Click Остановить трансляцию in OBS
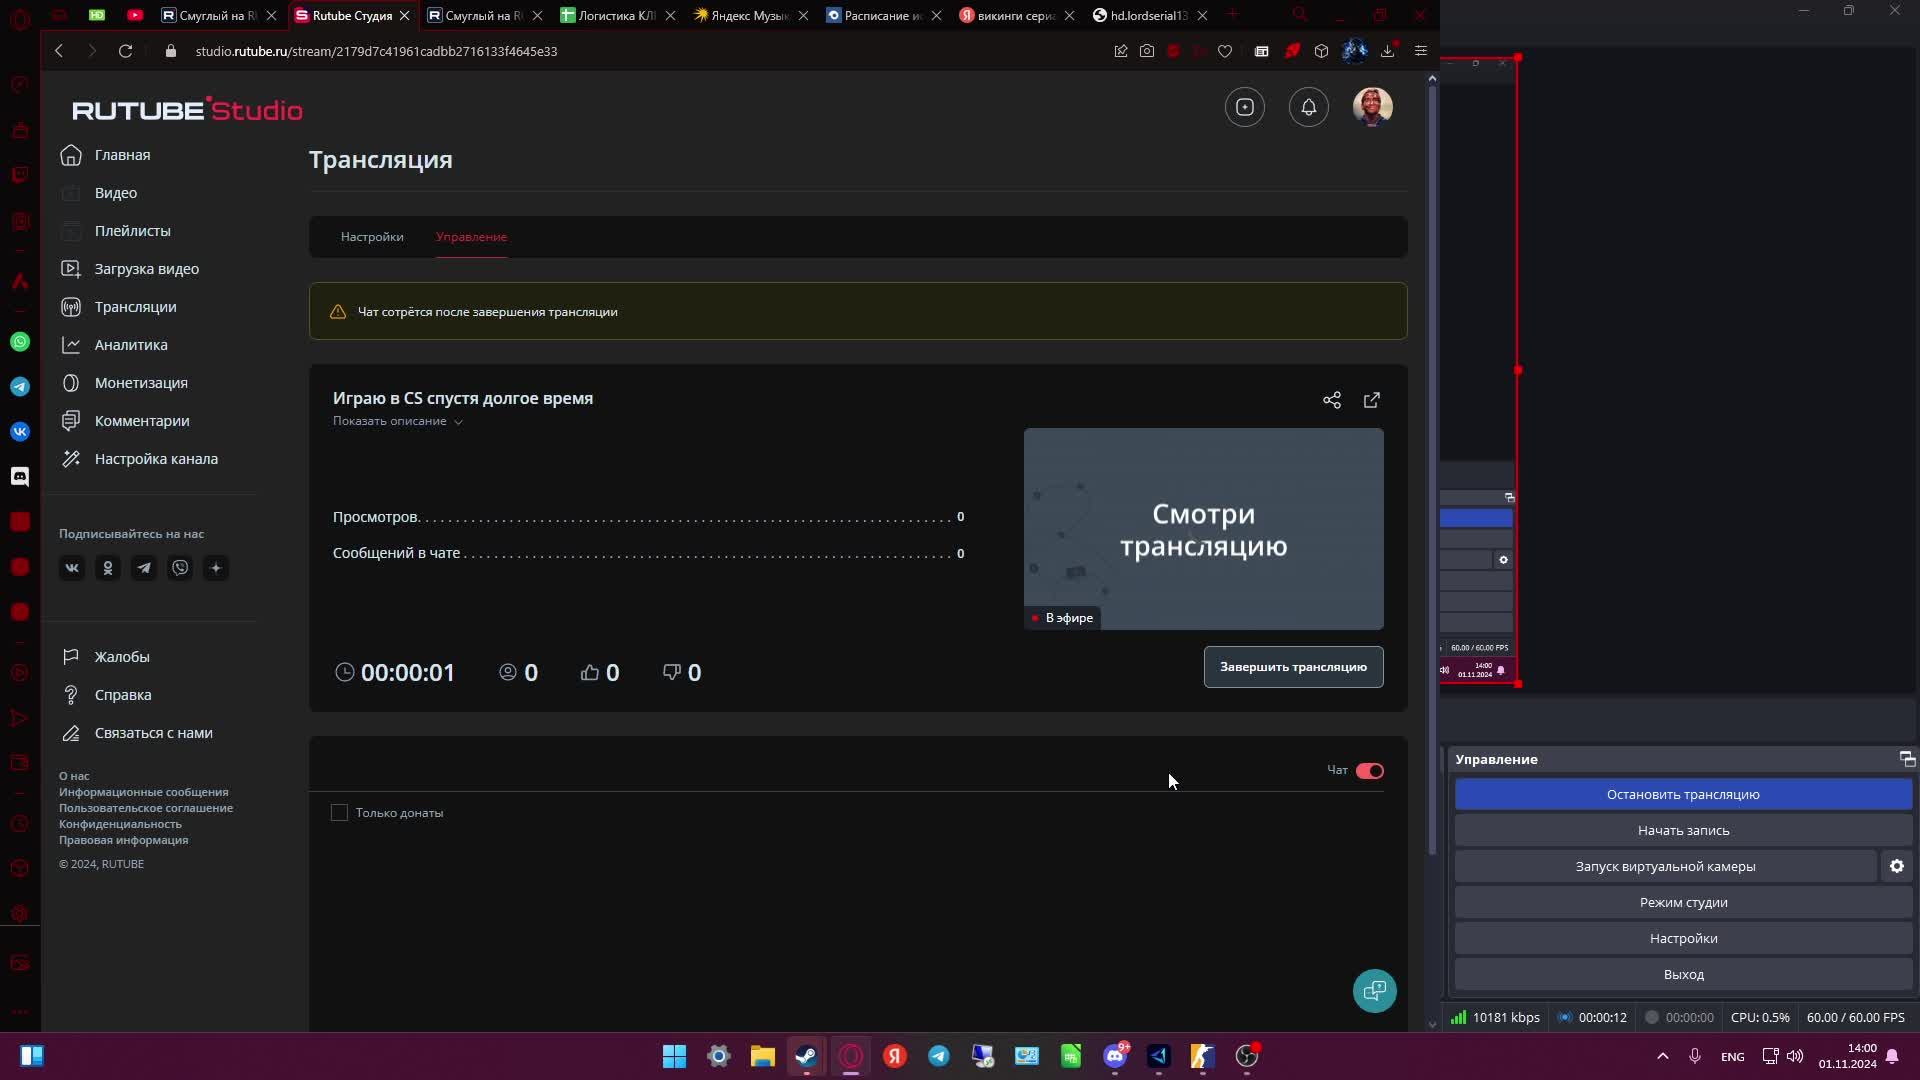 coord(1683,795)
